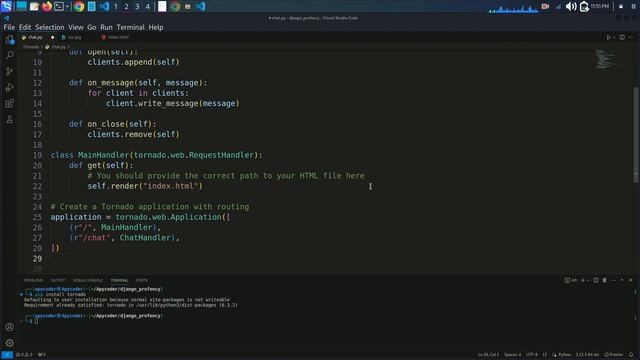Click the screen recording indicator in tray
The width and height of the screenshot is (640, 360).
(x=545, y=7)
